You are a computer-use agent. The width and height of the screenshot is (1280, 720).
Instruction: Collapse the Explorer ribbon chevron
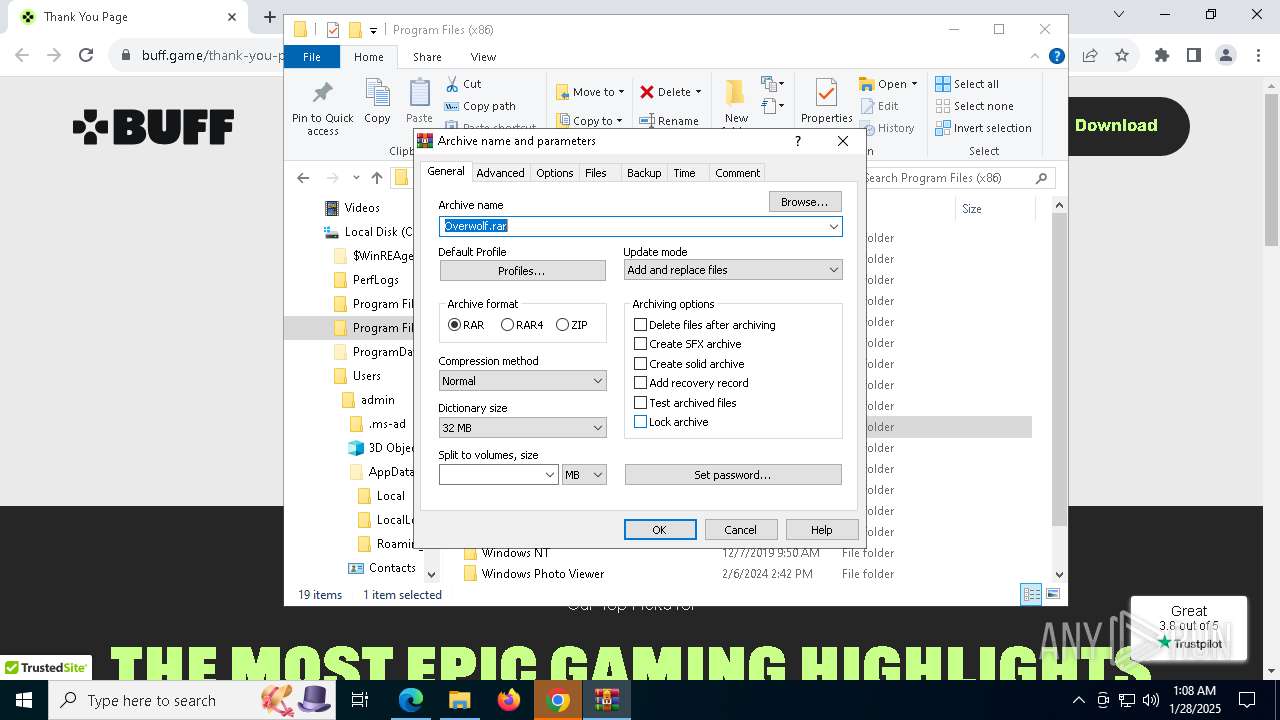(1035, 57)
